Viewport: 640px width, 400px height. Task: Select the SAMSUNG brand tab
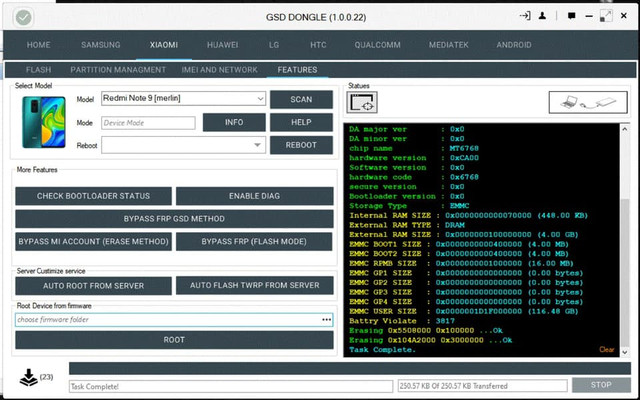coord(100,45)
